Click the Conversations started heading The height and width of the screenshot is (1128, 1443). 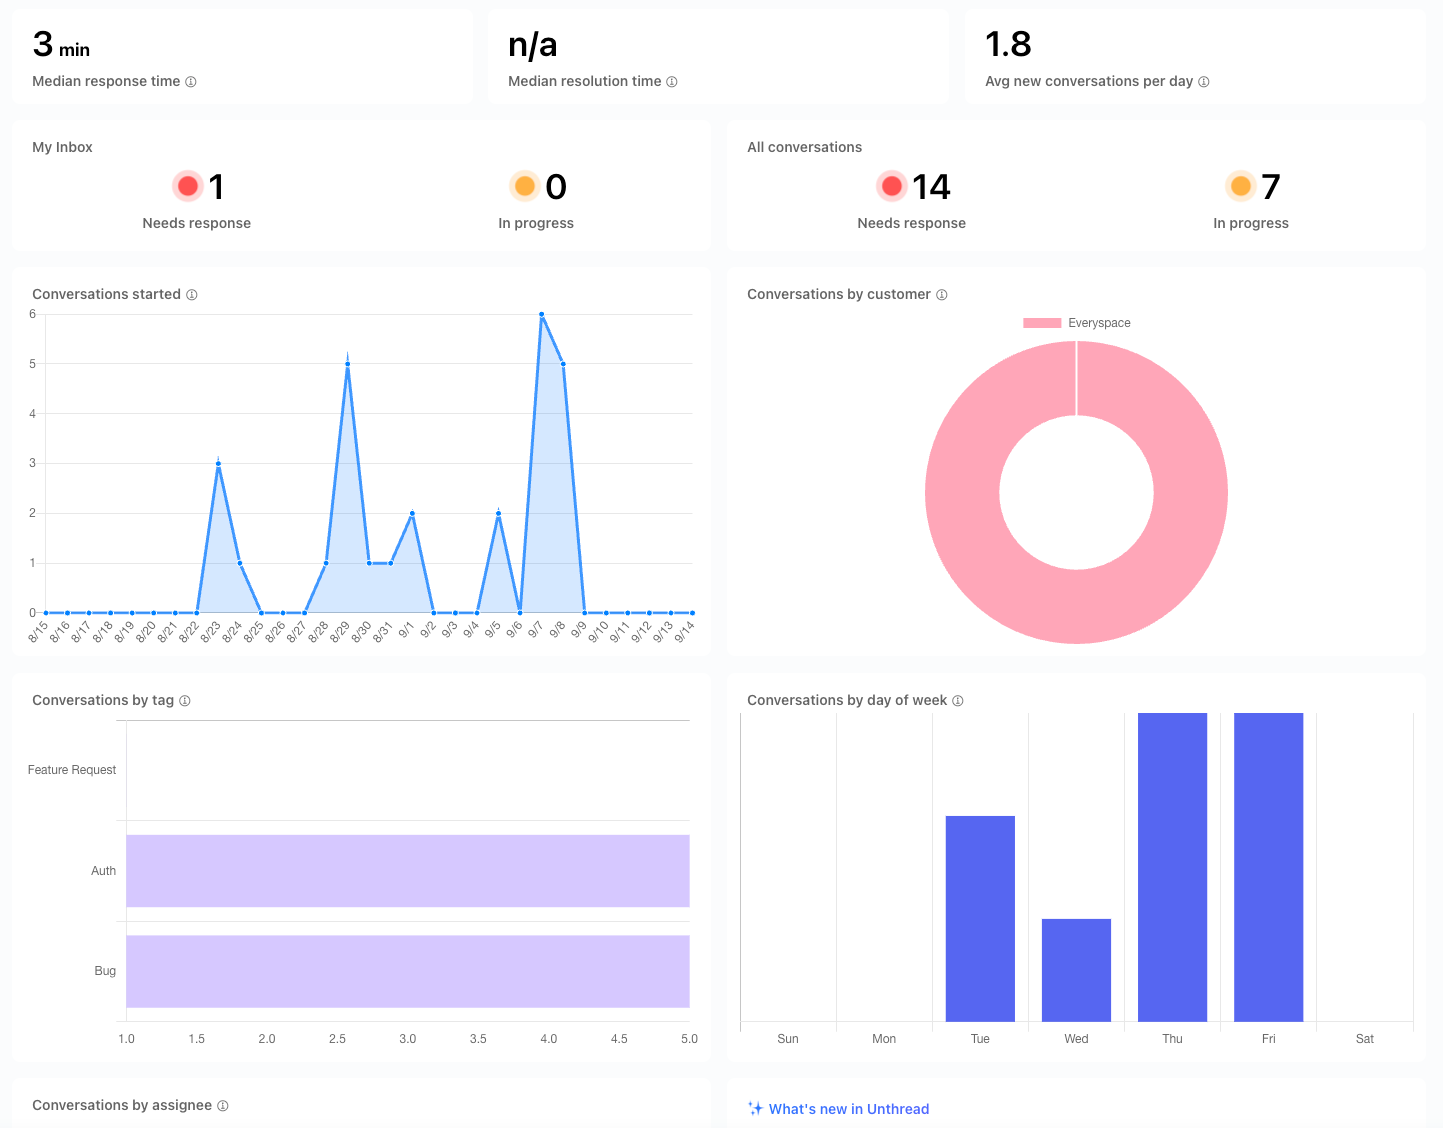(106, 295)
